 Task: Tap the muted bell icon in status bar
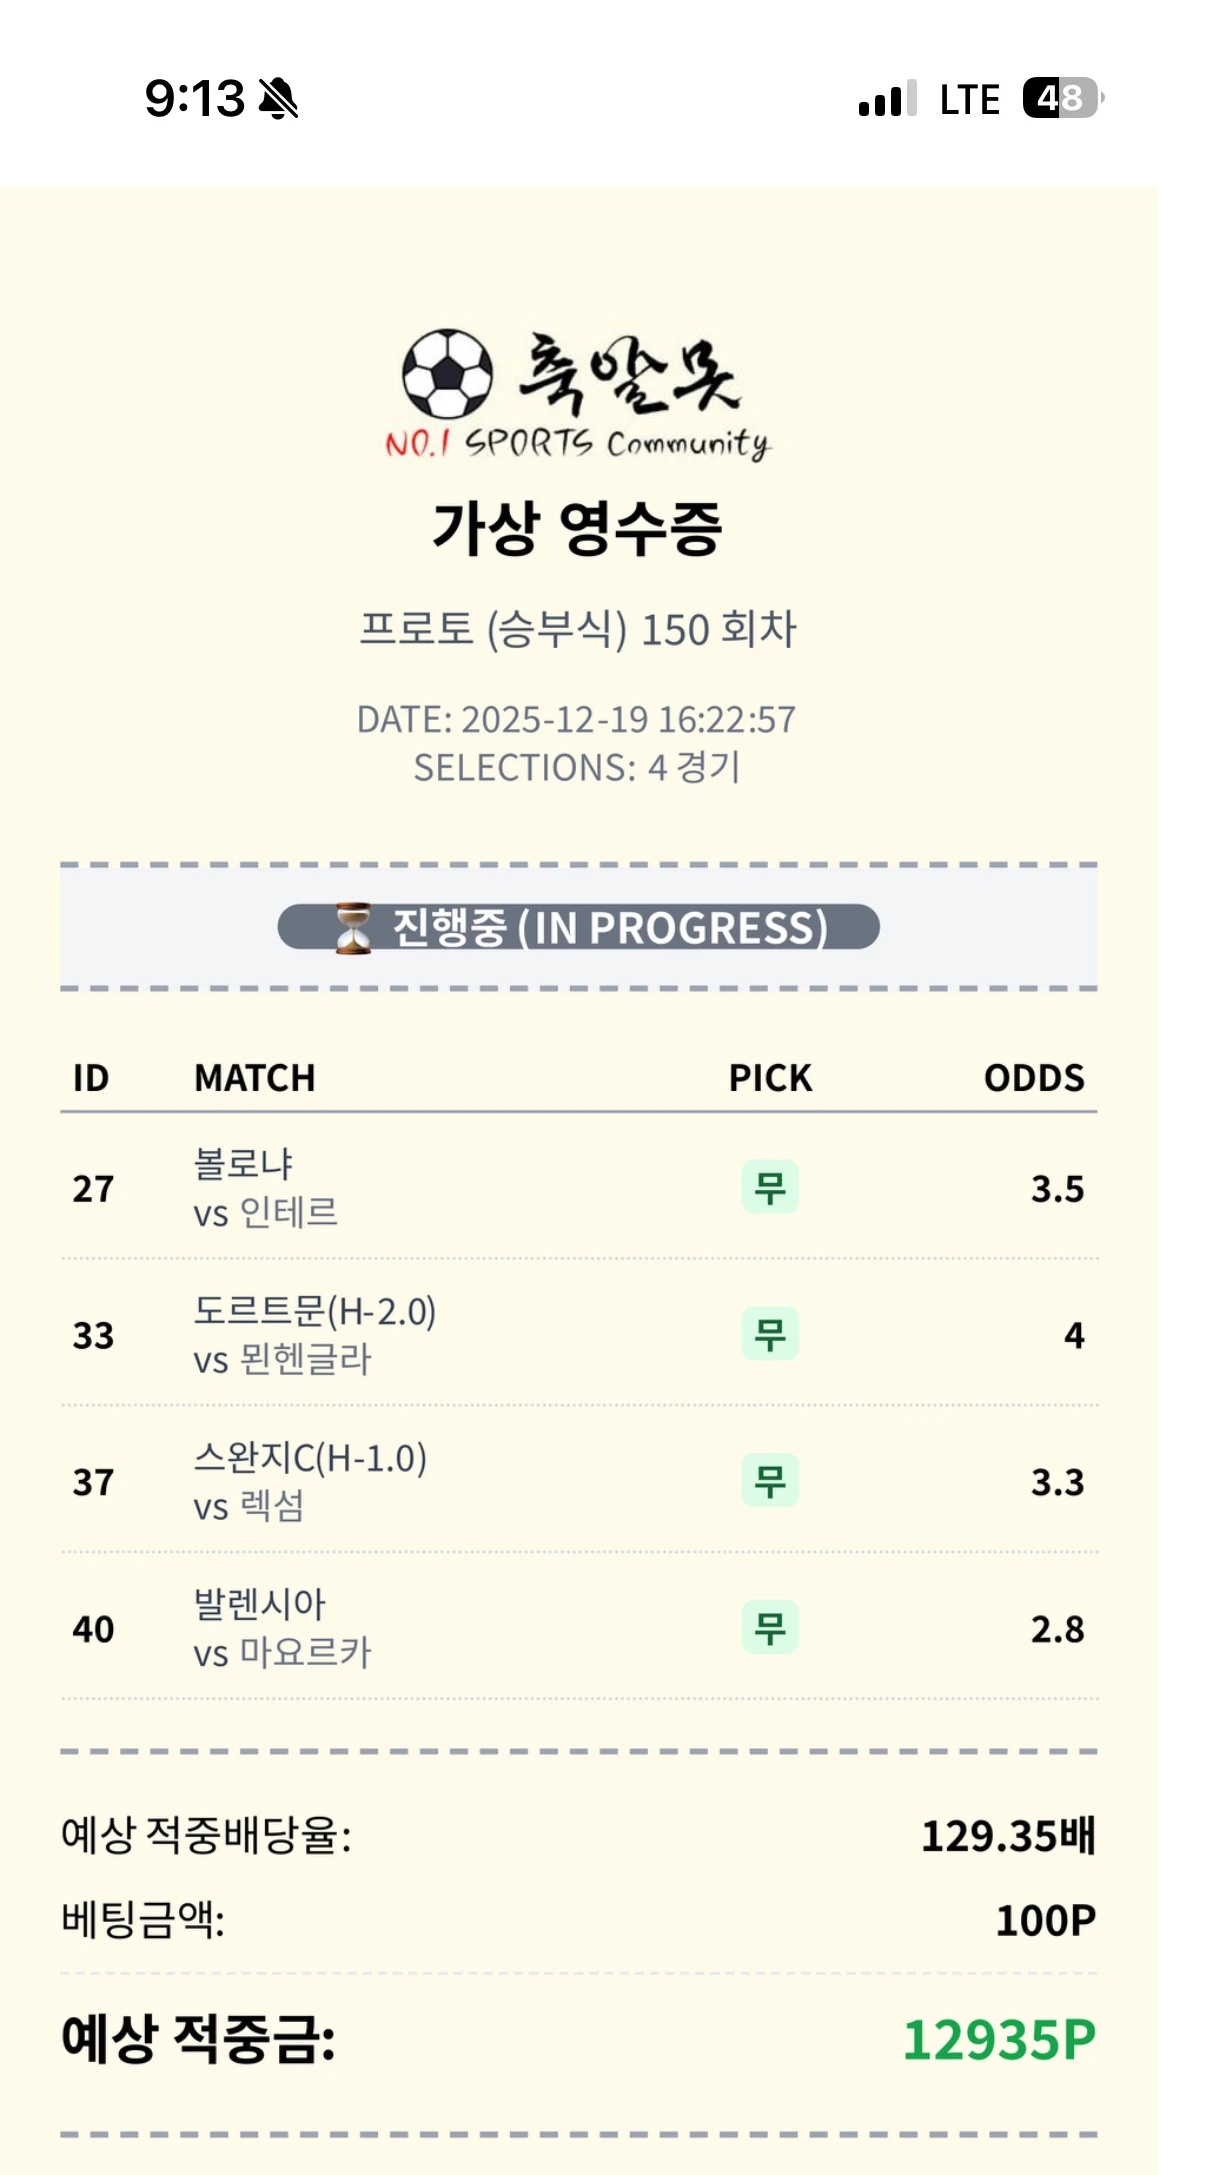pos(278,99)
